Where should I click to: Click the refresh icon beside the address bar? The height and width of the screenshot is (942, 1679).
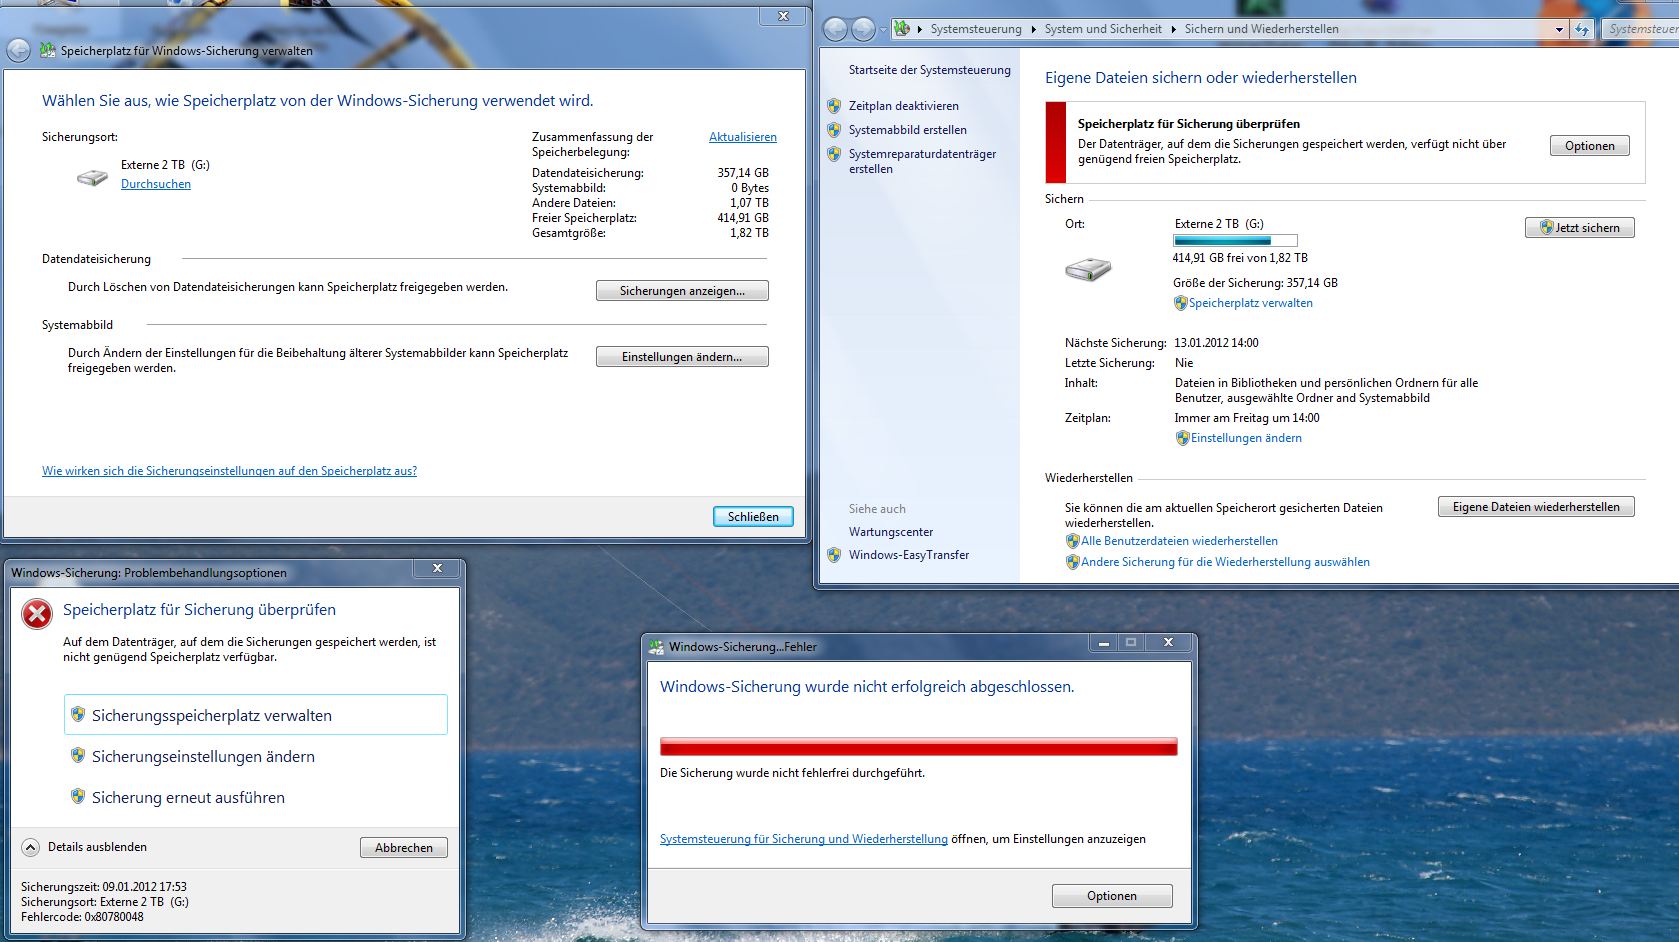point(1582,30)
